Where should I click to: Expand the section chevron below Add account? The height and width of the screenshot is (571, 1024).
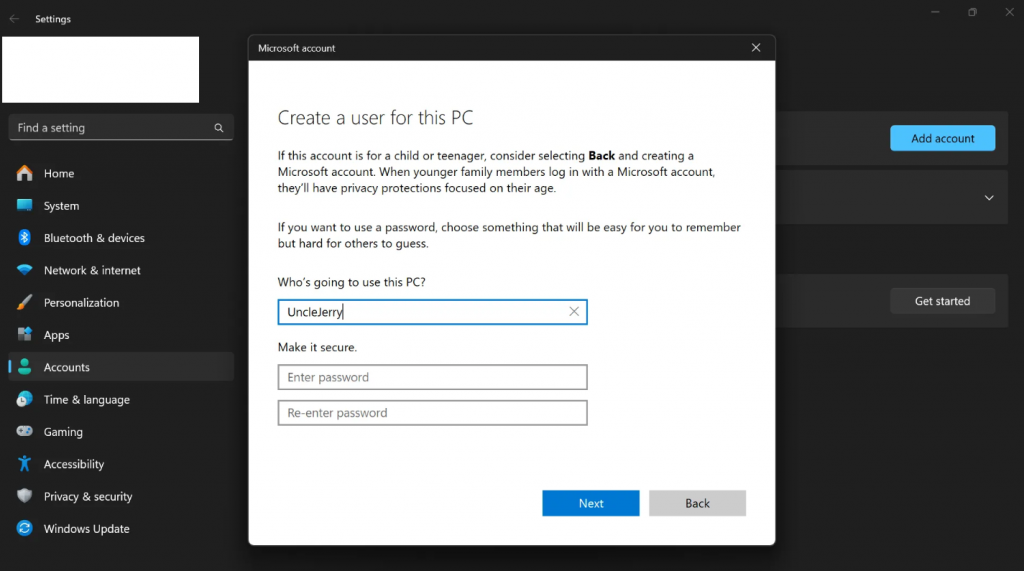pyautogui.click(x=989, y=197)
